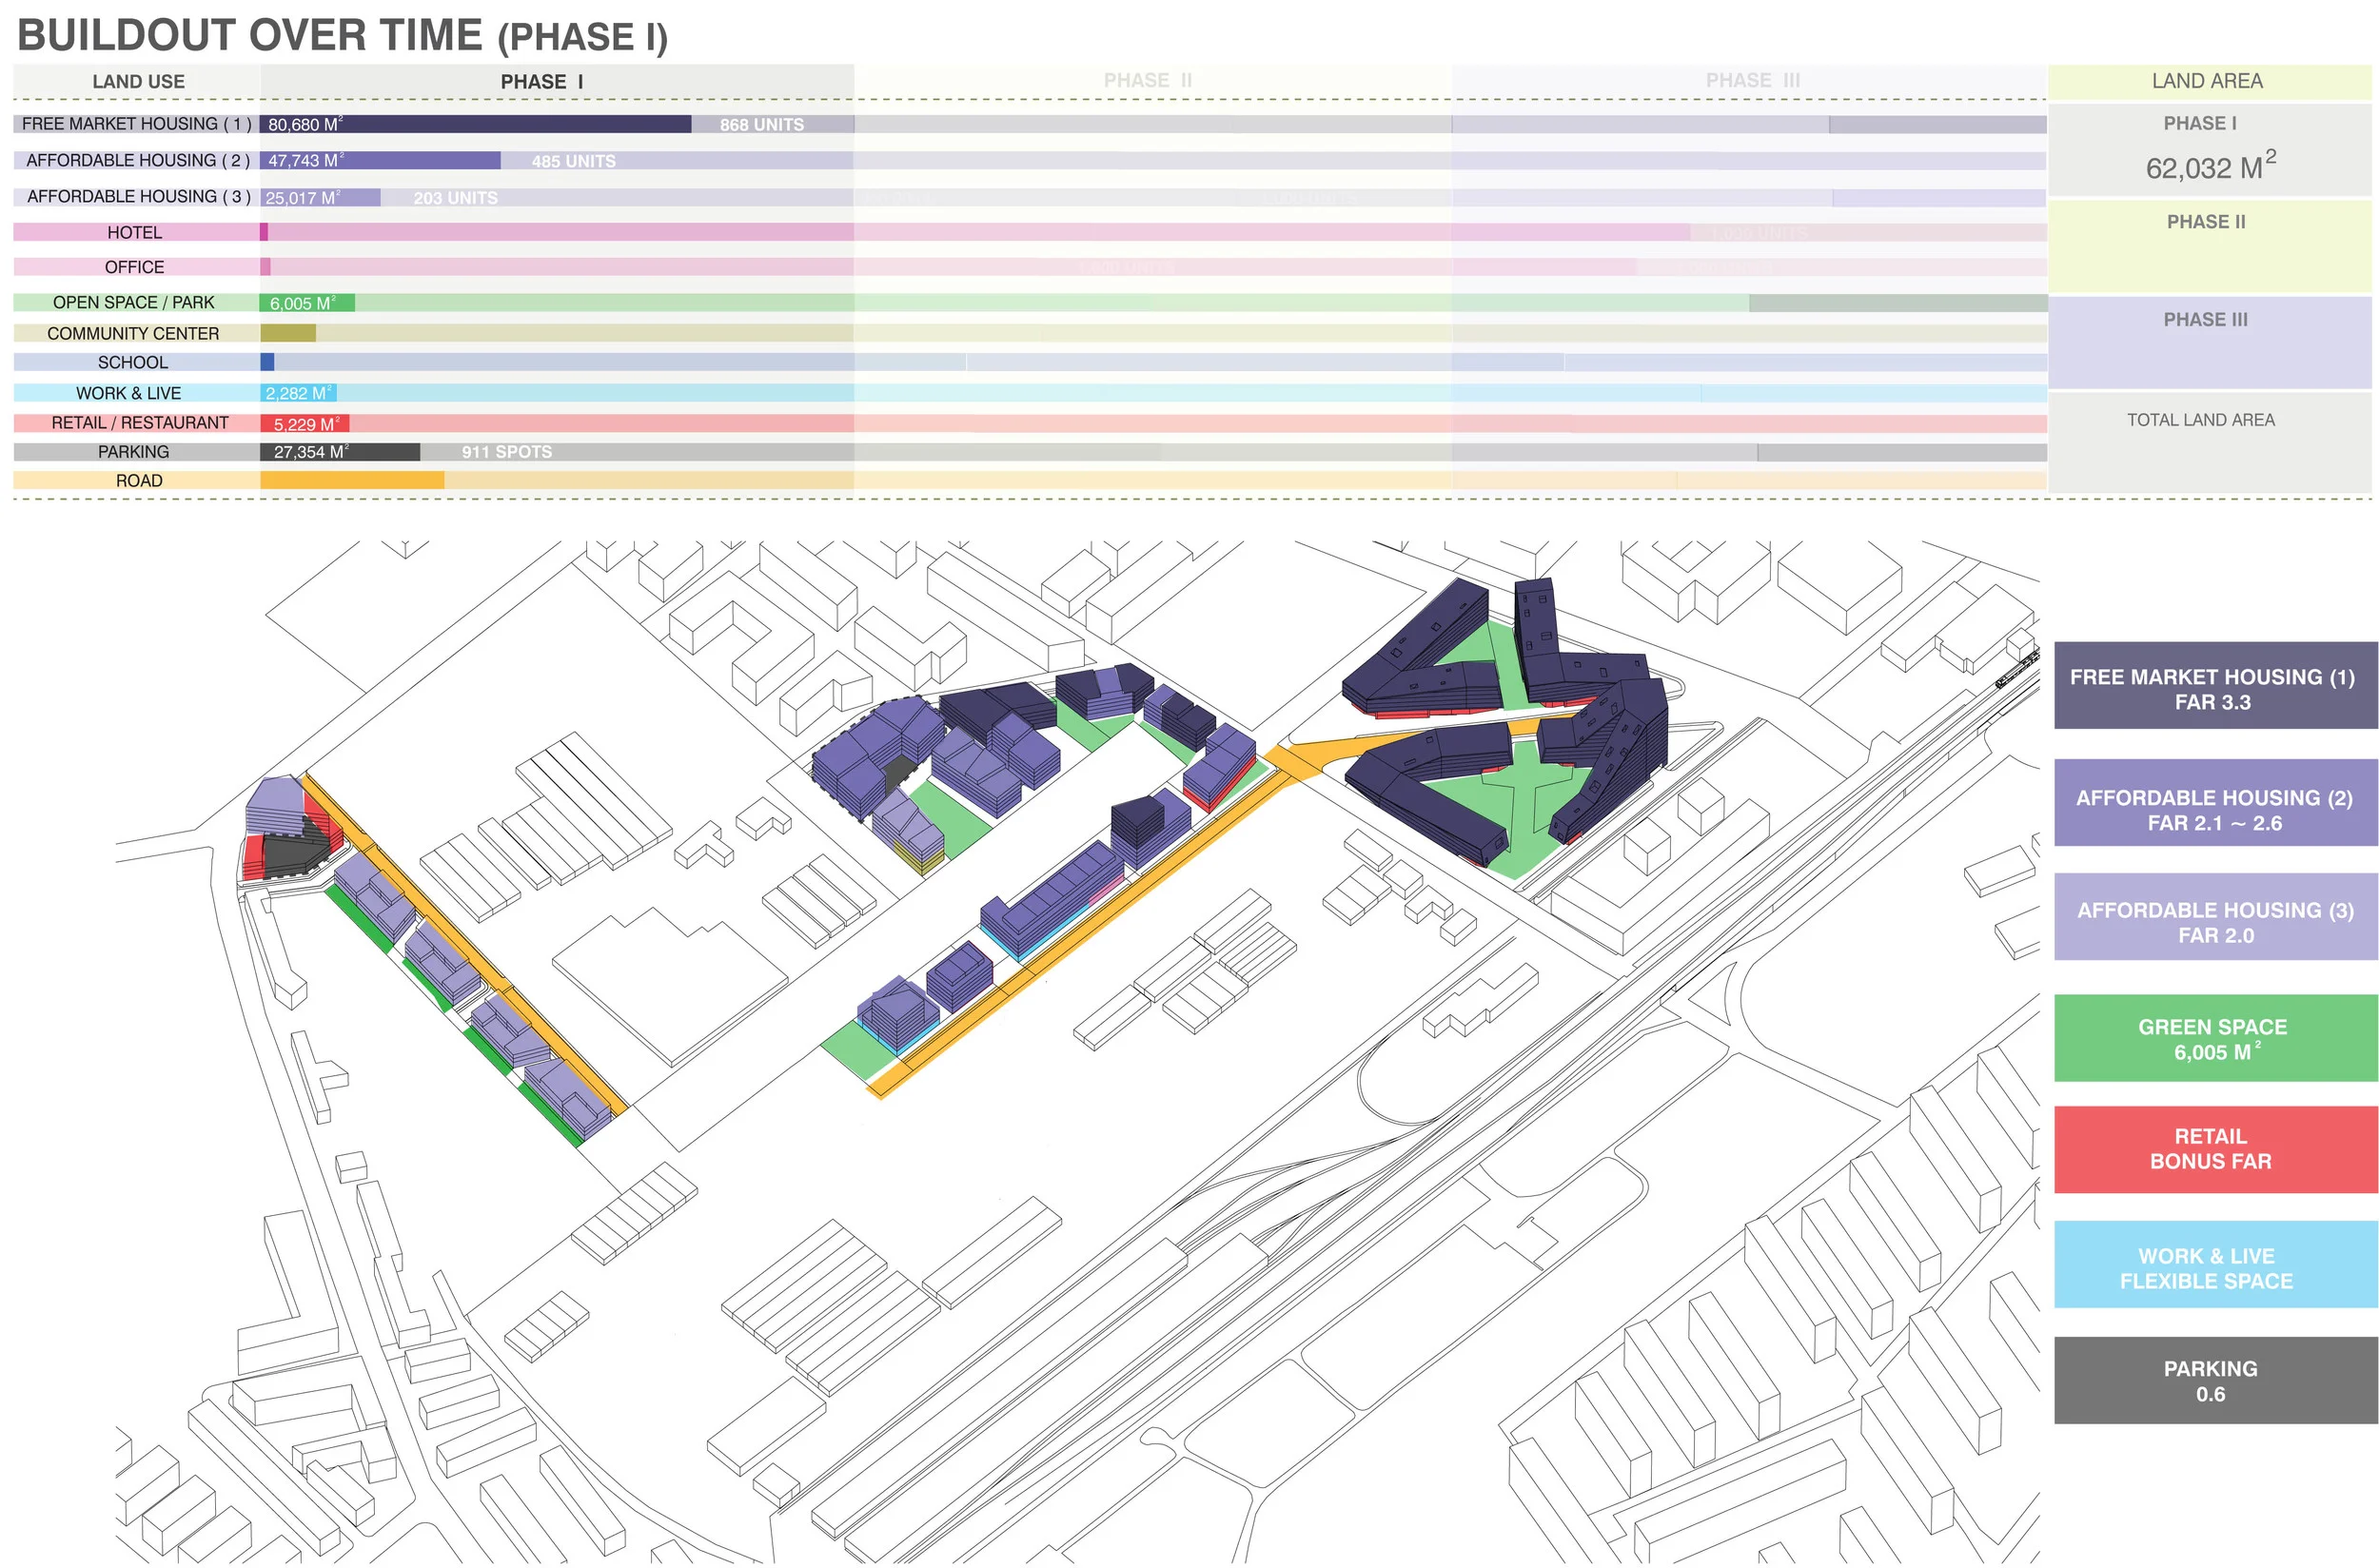
Task: Click the 'WORK & LIVE' row label
Action: coord(129,393)
